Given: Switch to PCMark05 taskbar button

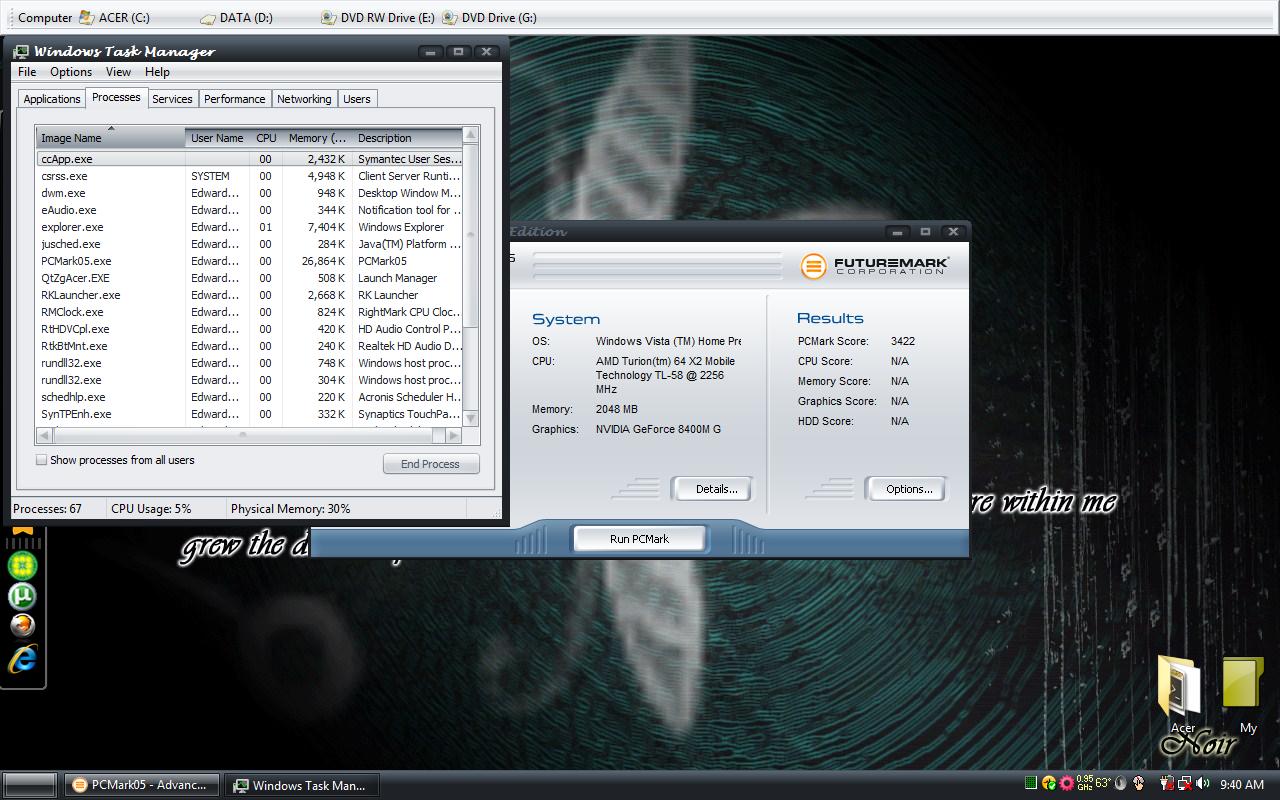Looking at the screenshot, I should point(141,785).
